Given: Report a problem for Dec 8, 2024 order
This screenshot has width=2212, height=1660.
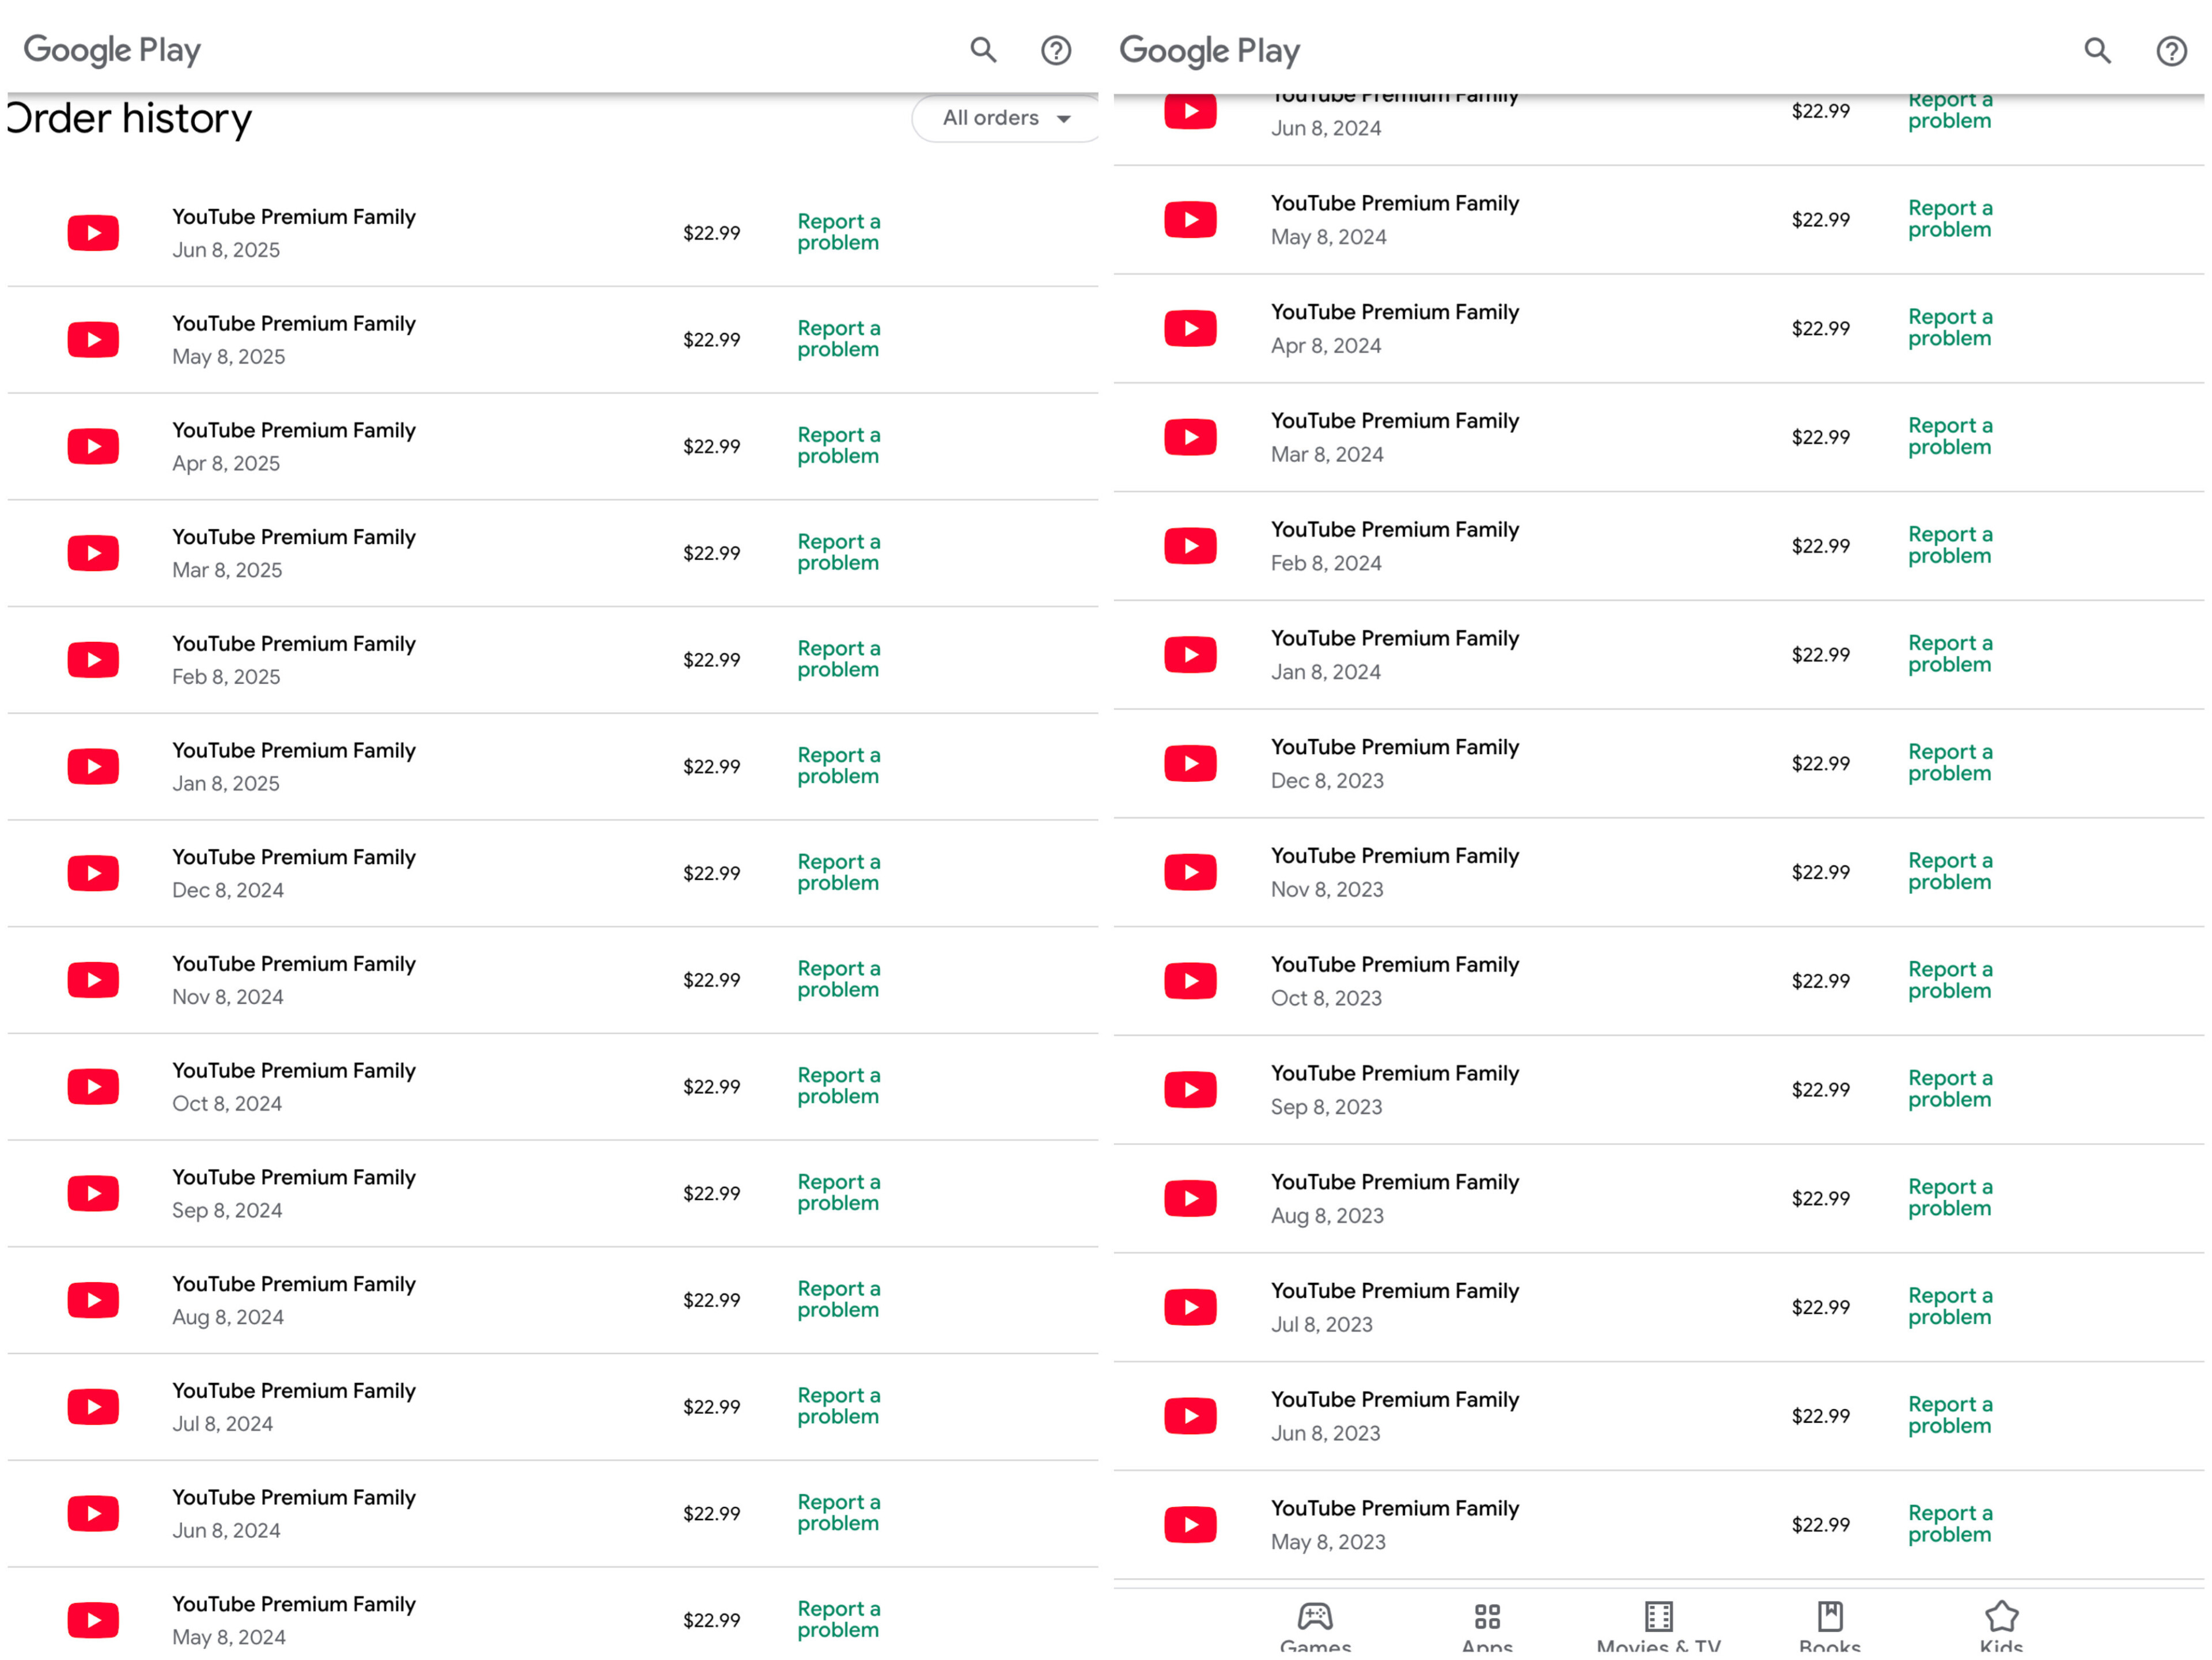Looking at the screenshot, I should [x=839, y=872].
